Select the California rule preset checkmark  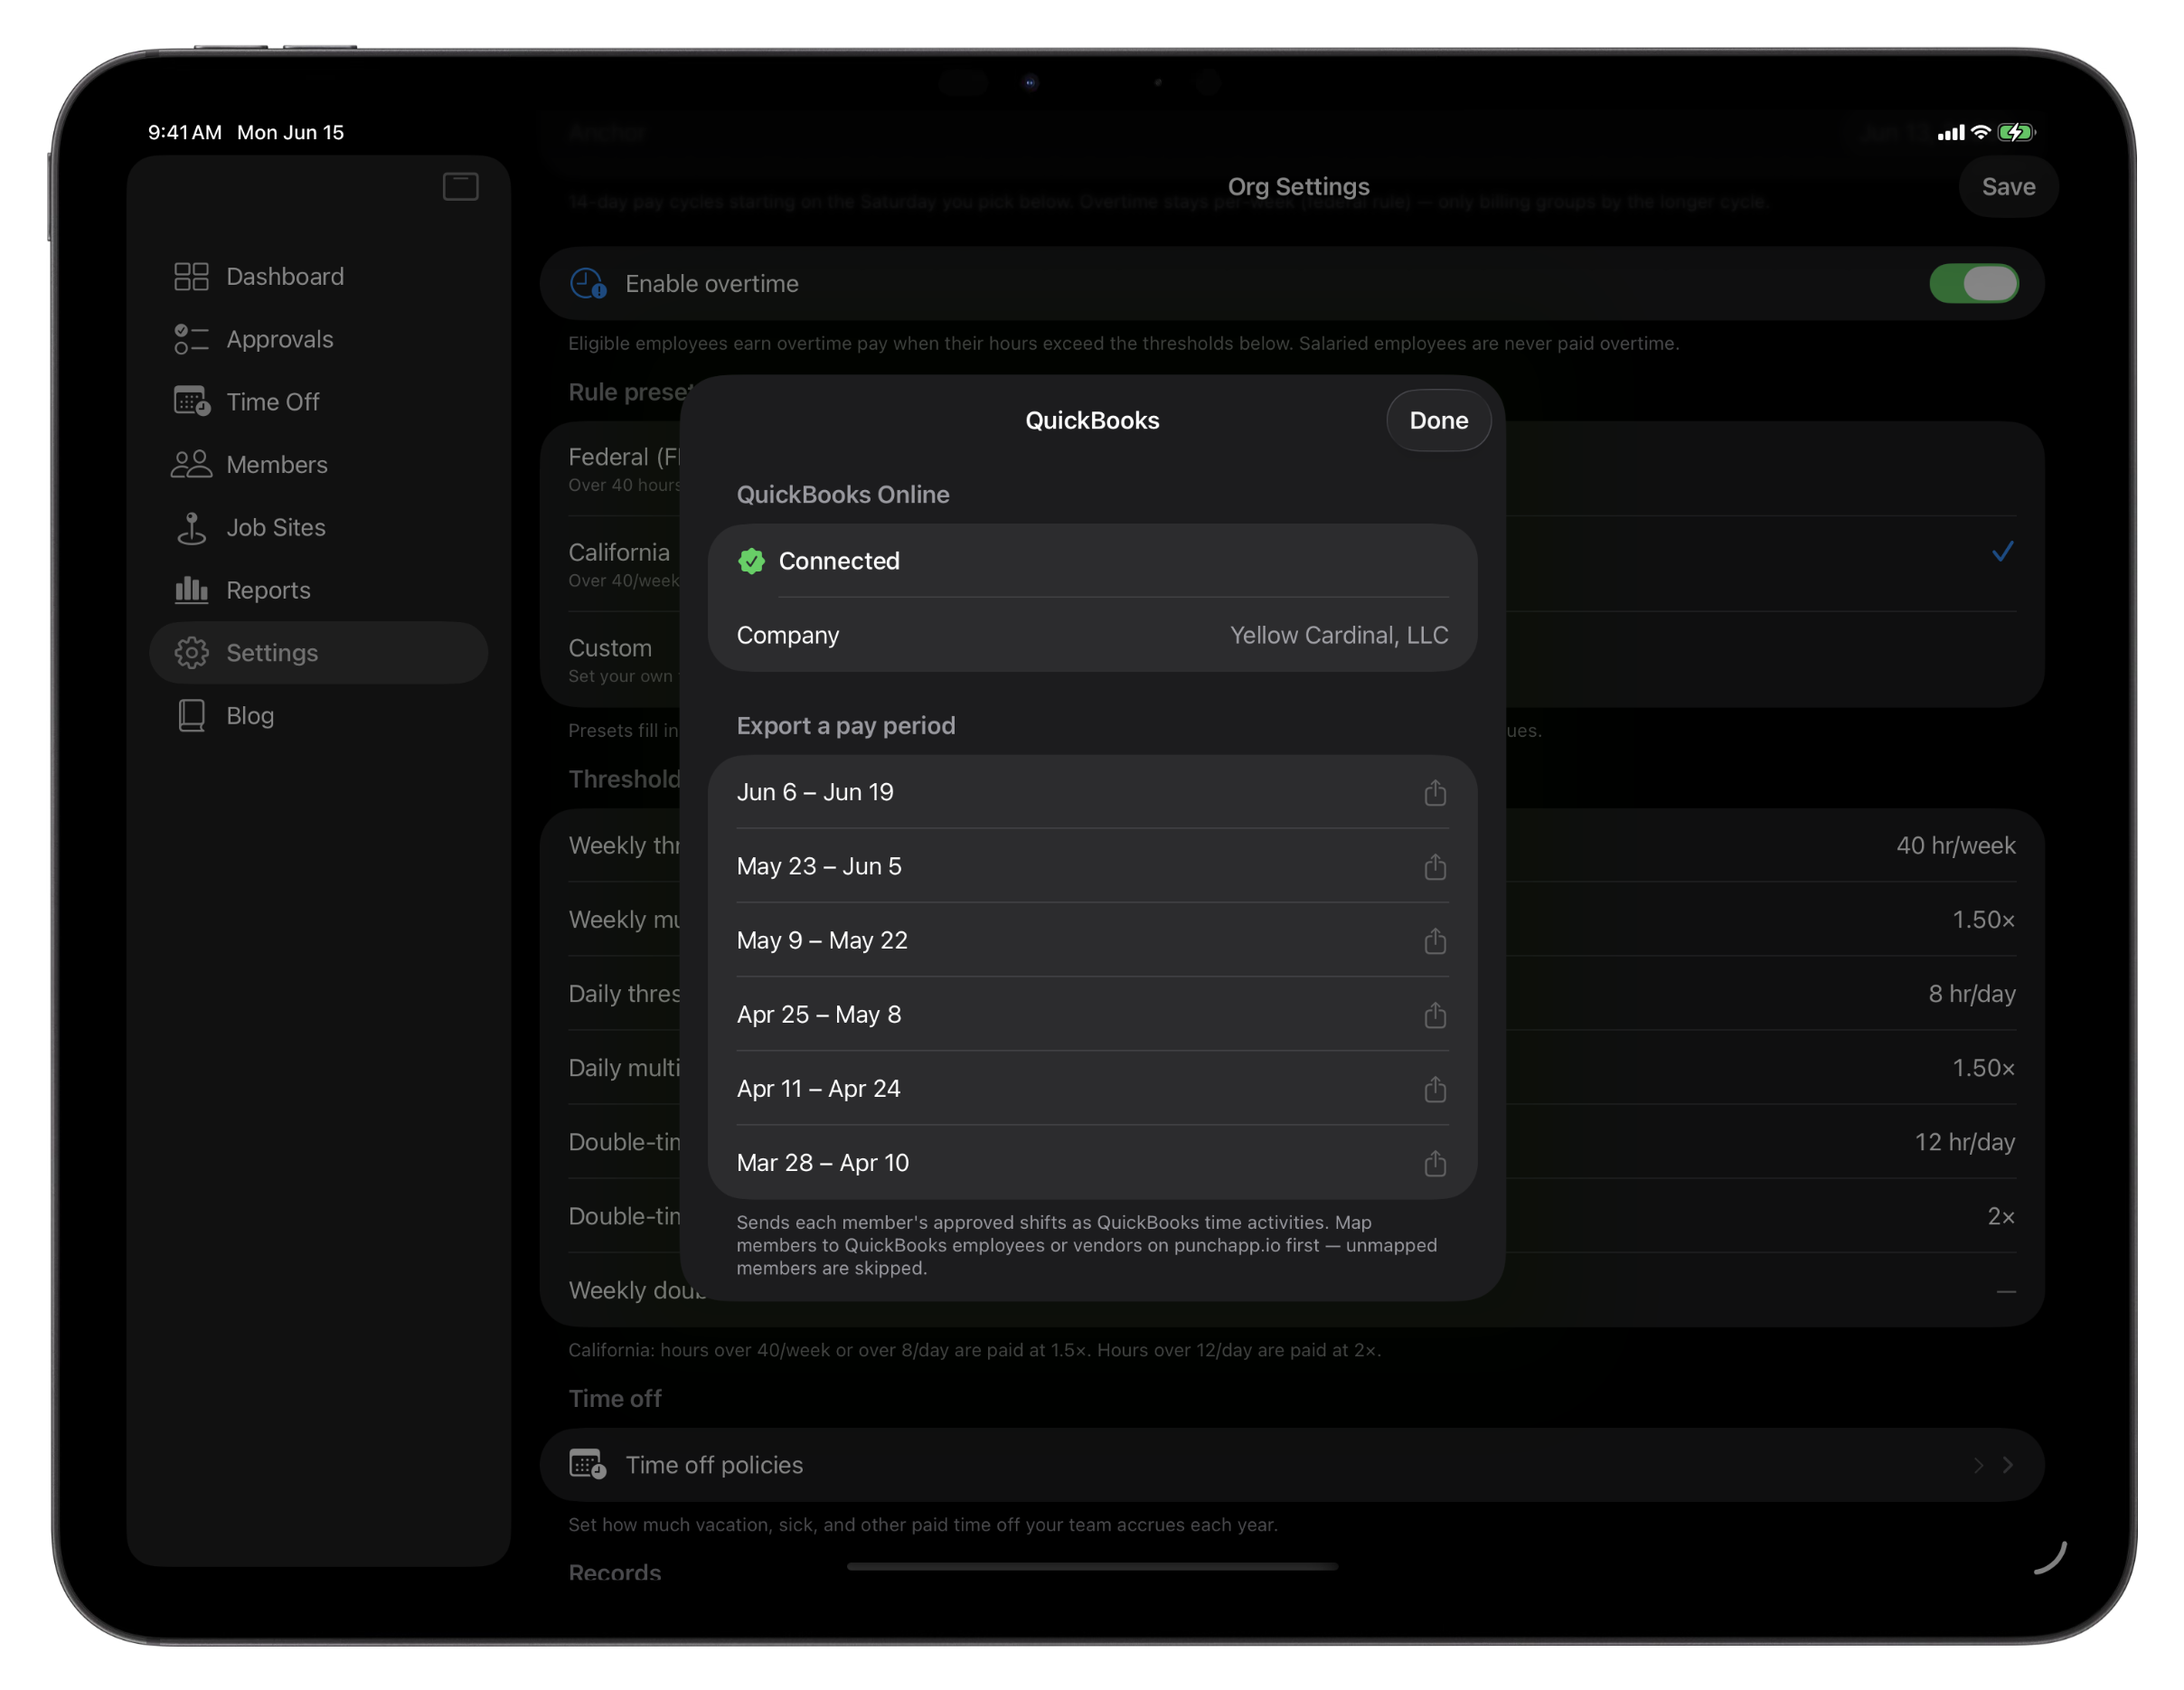[2002, 552]
